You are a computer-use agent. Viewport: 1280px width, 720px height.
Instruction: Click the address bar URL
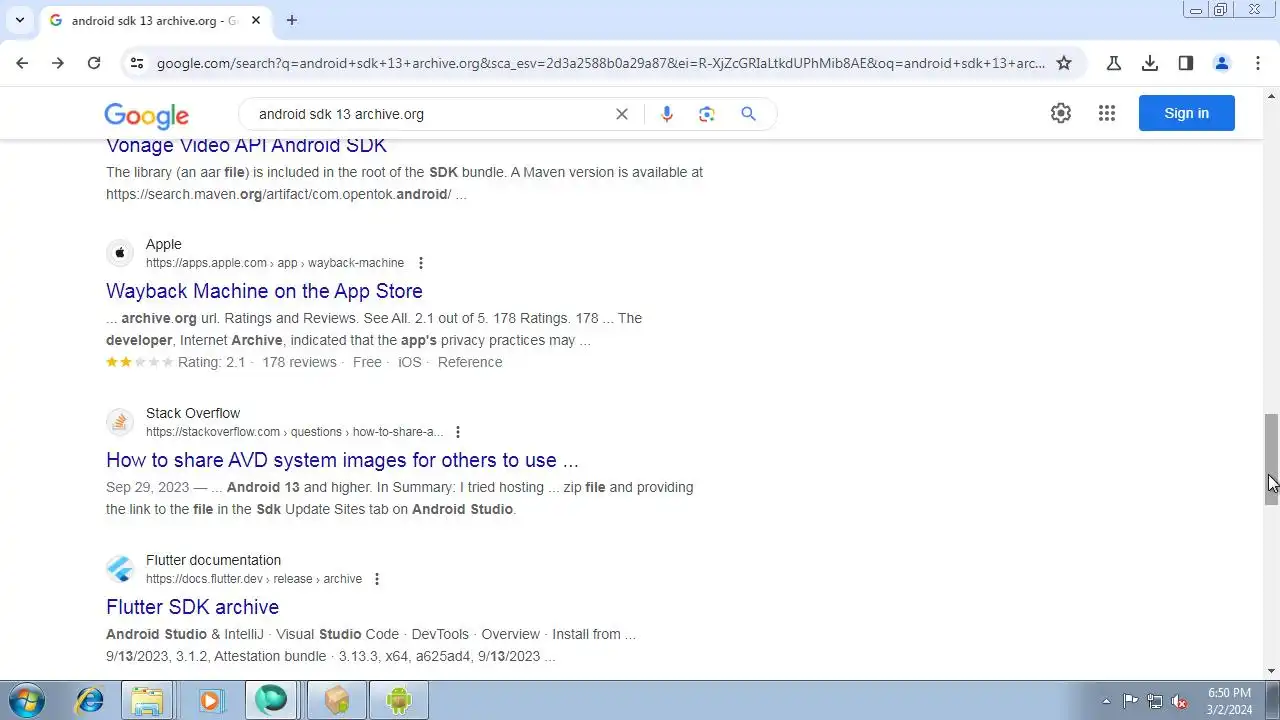click(x=600, y=63)
